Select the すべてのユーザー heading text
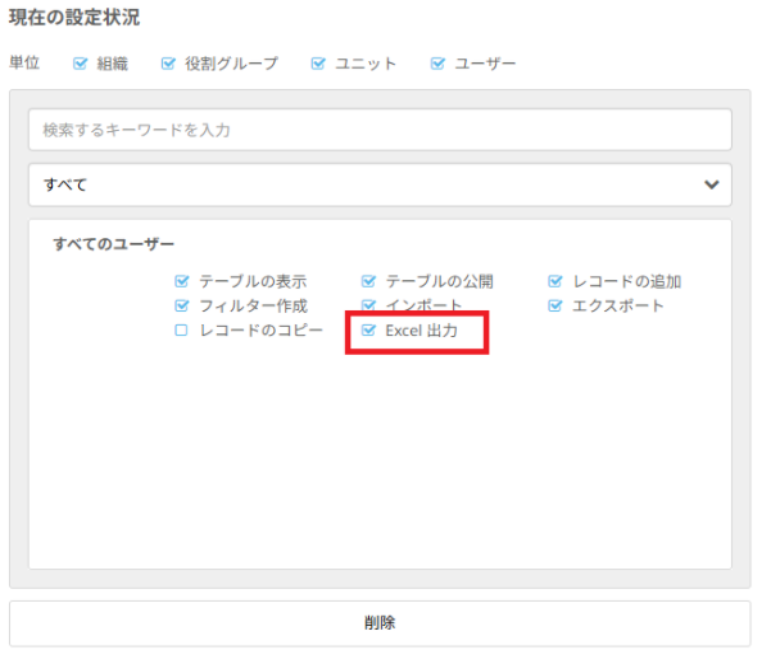 click(114, 244)
